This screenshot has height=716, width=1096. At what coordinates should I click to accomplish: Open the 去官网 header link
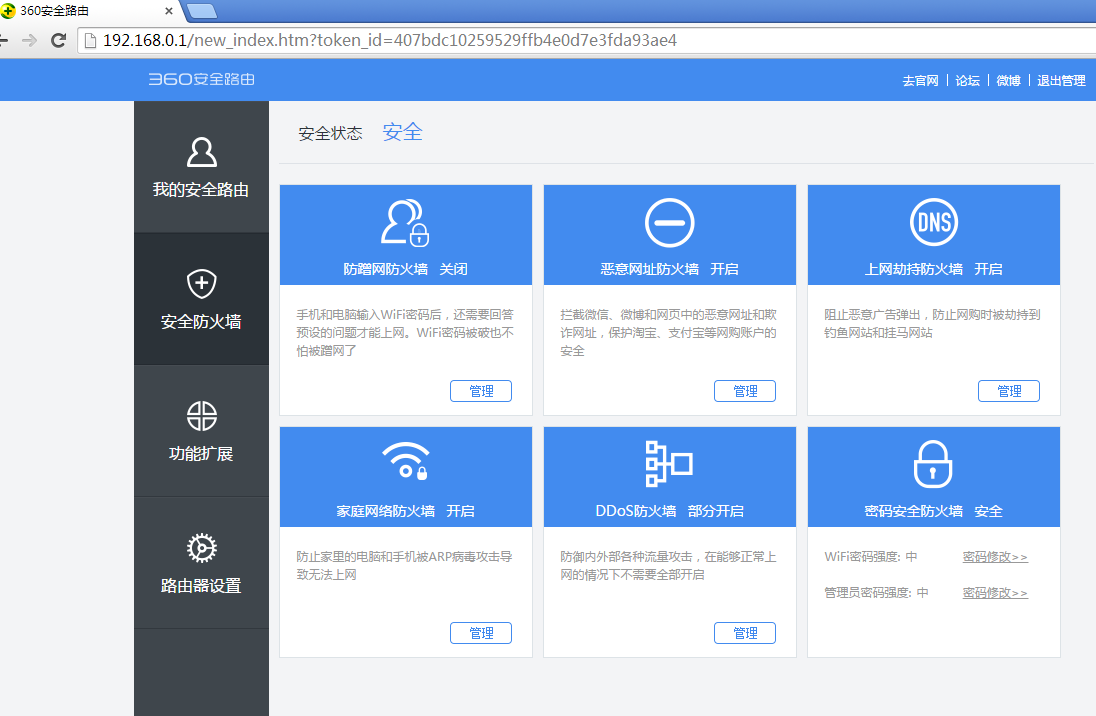pyautogui.click(x=920, y=80)
